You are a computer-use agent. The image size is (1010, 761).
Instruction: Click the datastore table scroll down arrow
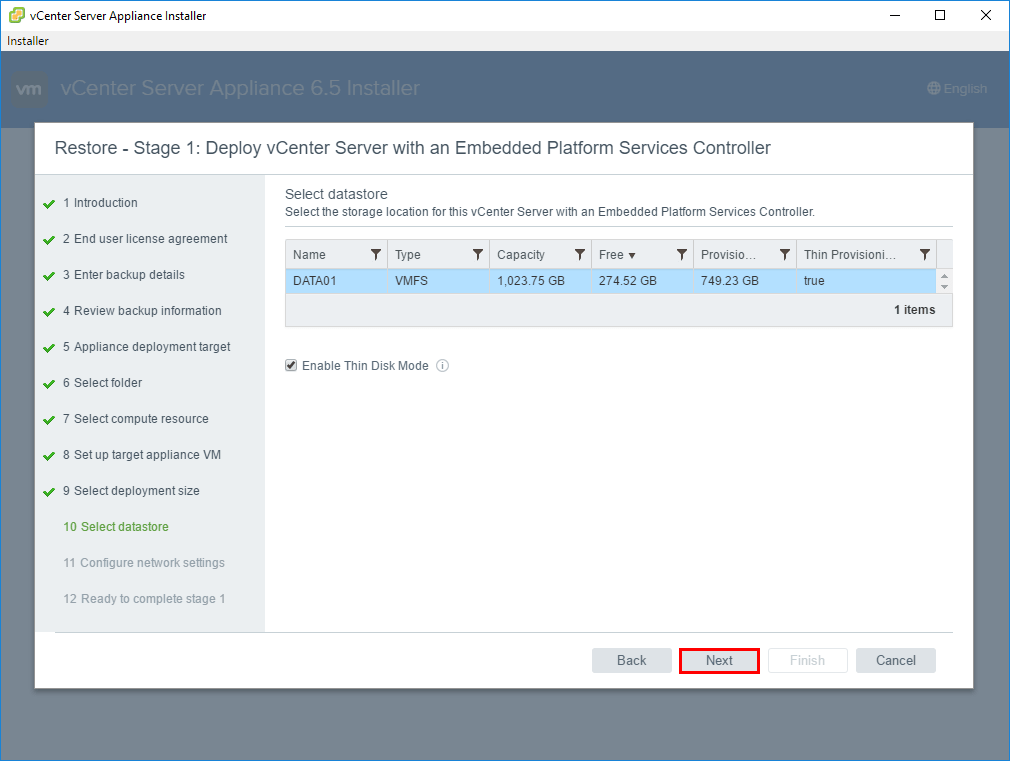[944, 287]
